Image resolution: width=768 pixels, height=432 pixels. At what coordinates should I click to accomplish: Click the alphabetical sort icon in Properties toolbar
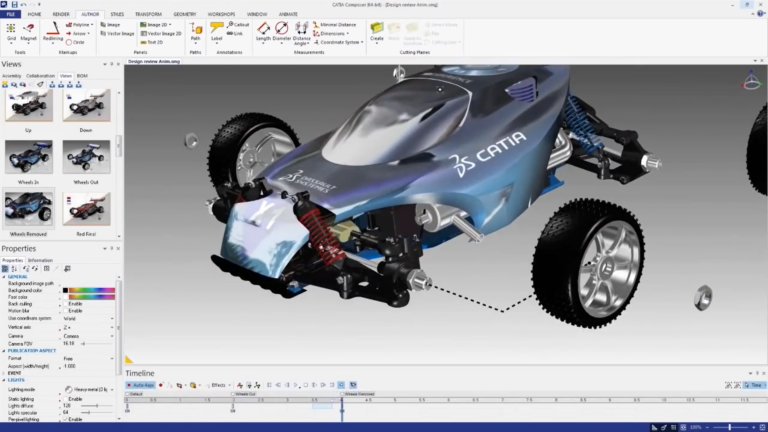(14, 268)
